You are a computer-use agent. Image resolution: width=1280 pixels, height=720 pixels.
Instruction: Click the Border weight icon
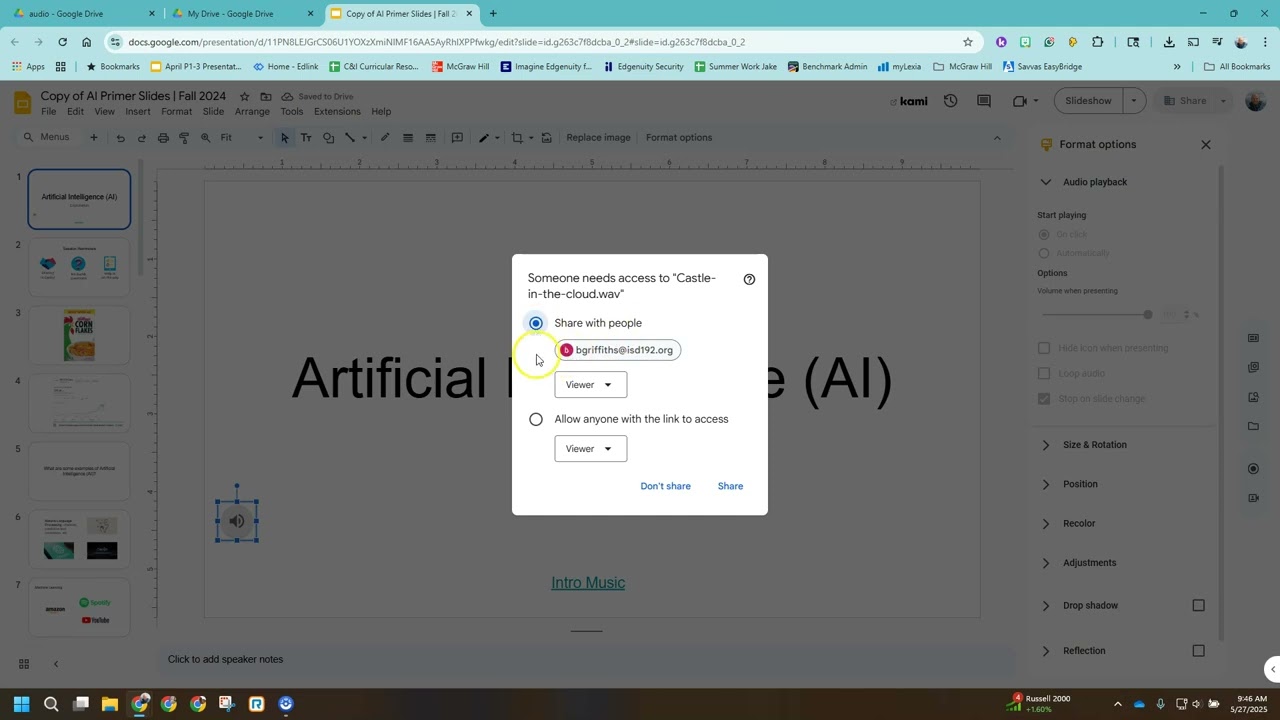point(408,138)
